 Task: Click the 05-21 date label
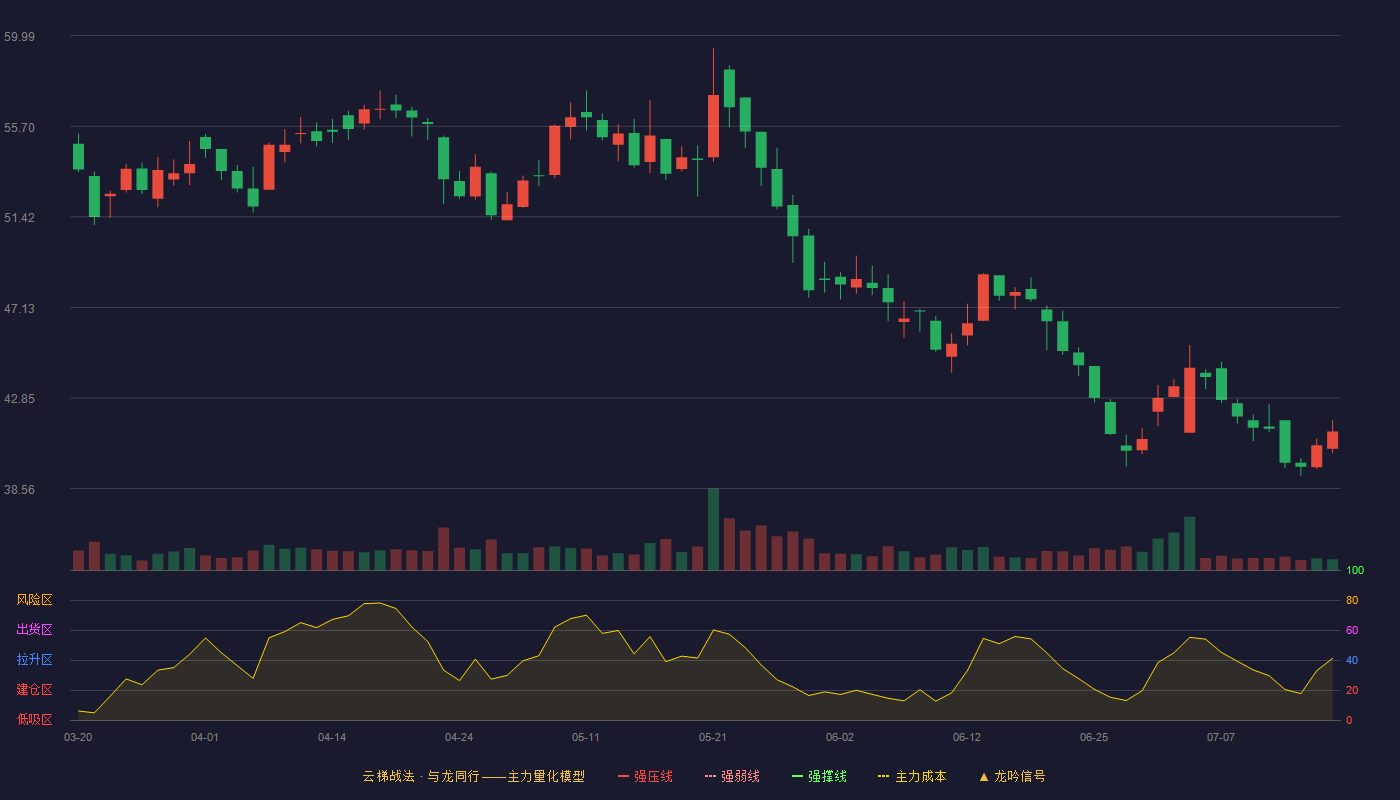[x=713, y=737]
